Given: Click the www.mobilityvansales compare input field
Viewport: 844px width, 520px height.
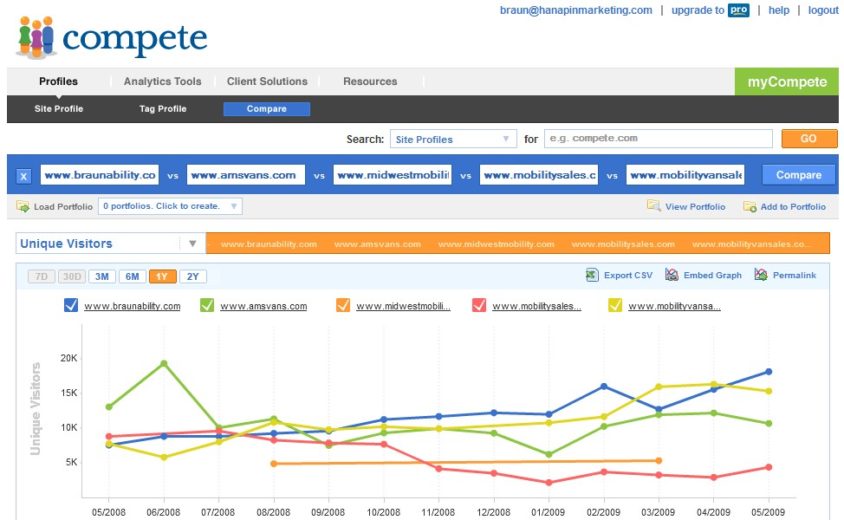Looking at the screenshot, I should [685, 175].
